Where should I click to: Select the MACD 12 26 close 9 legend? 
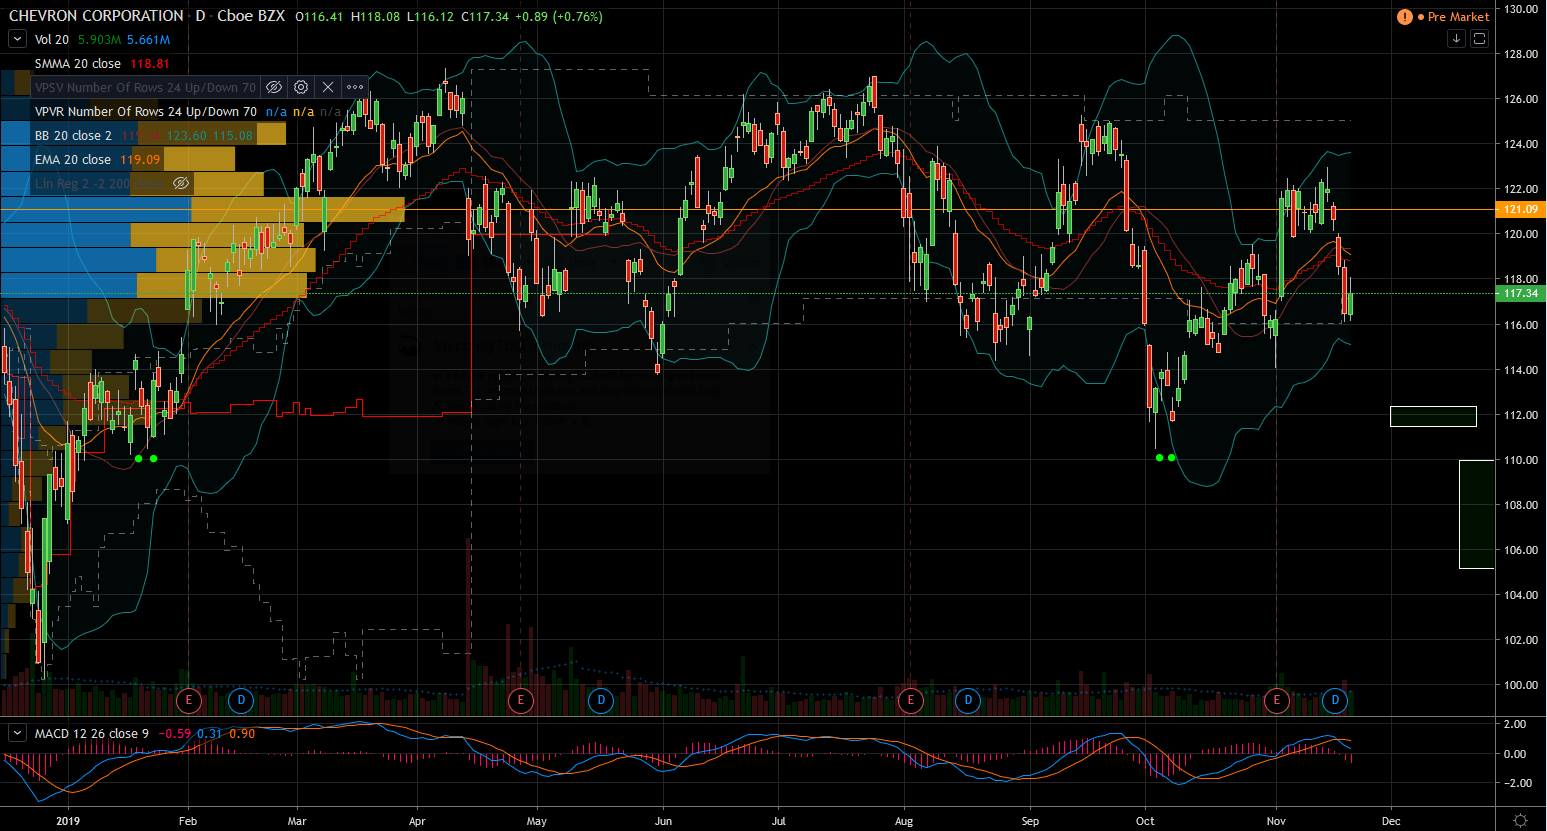pos(92,733)
